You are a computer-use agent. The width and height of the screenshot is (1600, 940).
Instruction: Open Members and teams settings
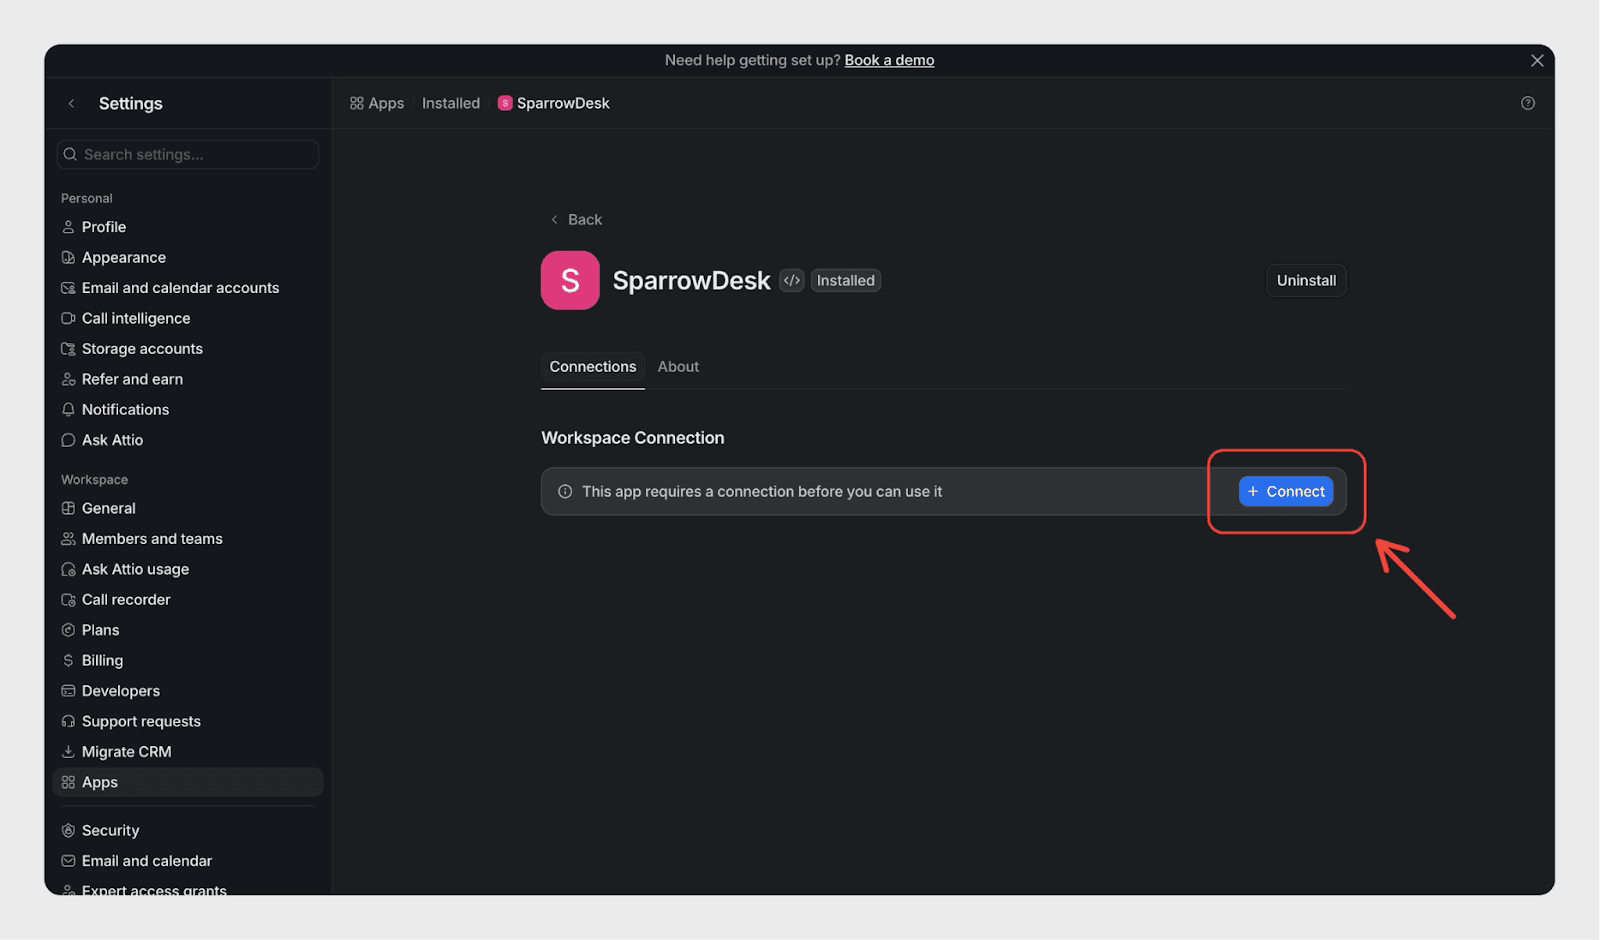(x=152, y=538)
